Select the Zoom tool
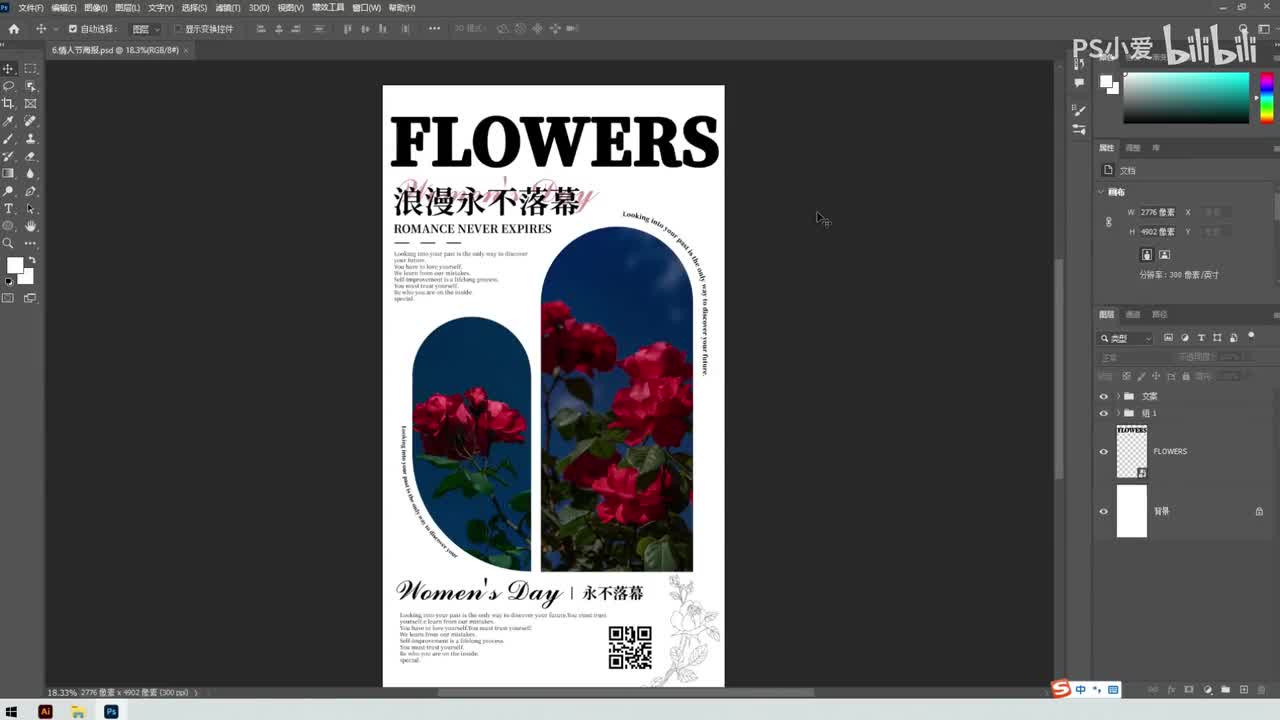 click(x=8, y=243)
